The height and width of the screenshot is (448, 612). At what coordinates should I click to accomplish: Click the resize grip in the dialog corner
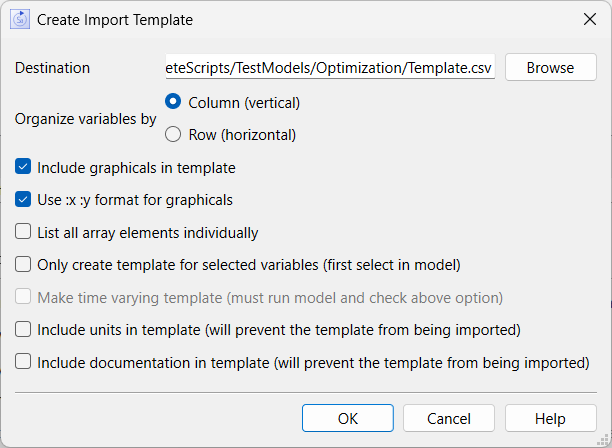(x=604, y=440)
